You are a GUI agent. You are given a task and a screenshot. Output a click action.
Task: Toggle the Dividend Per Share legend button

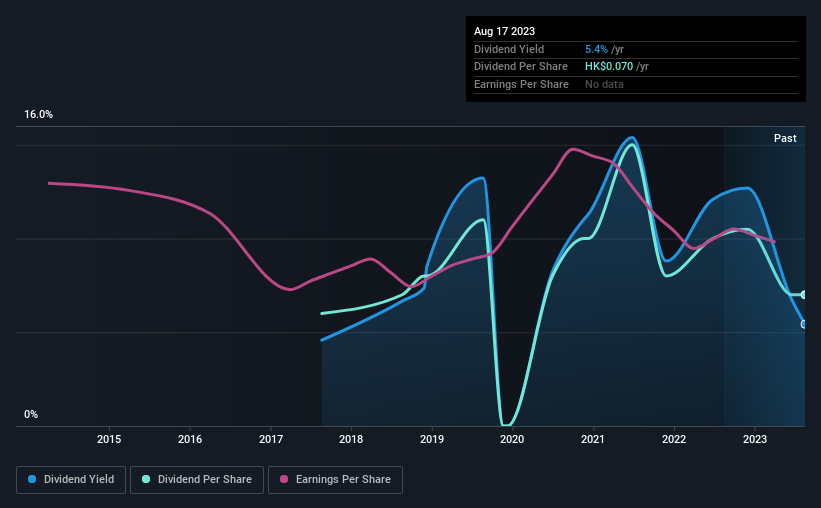tap(197, 480)
